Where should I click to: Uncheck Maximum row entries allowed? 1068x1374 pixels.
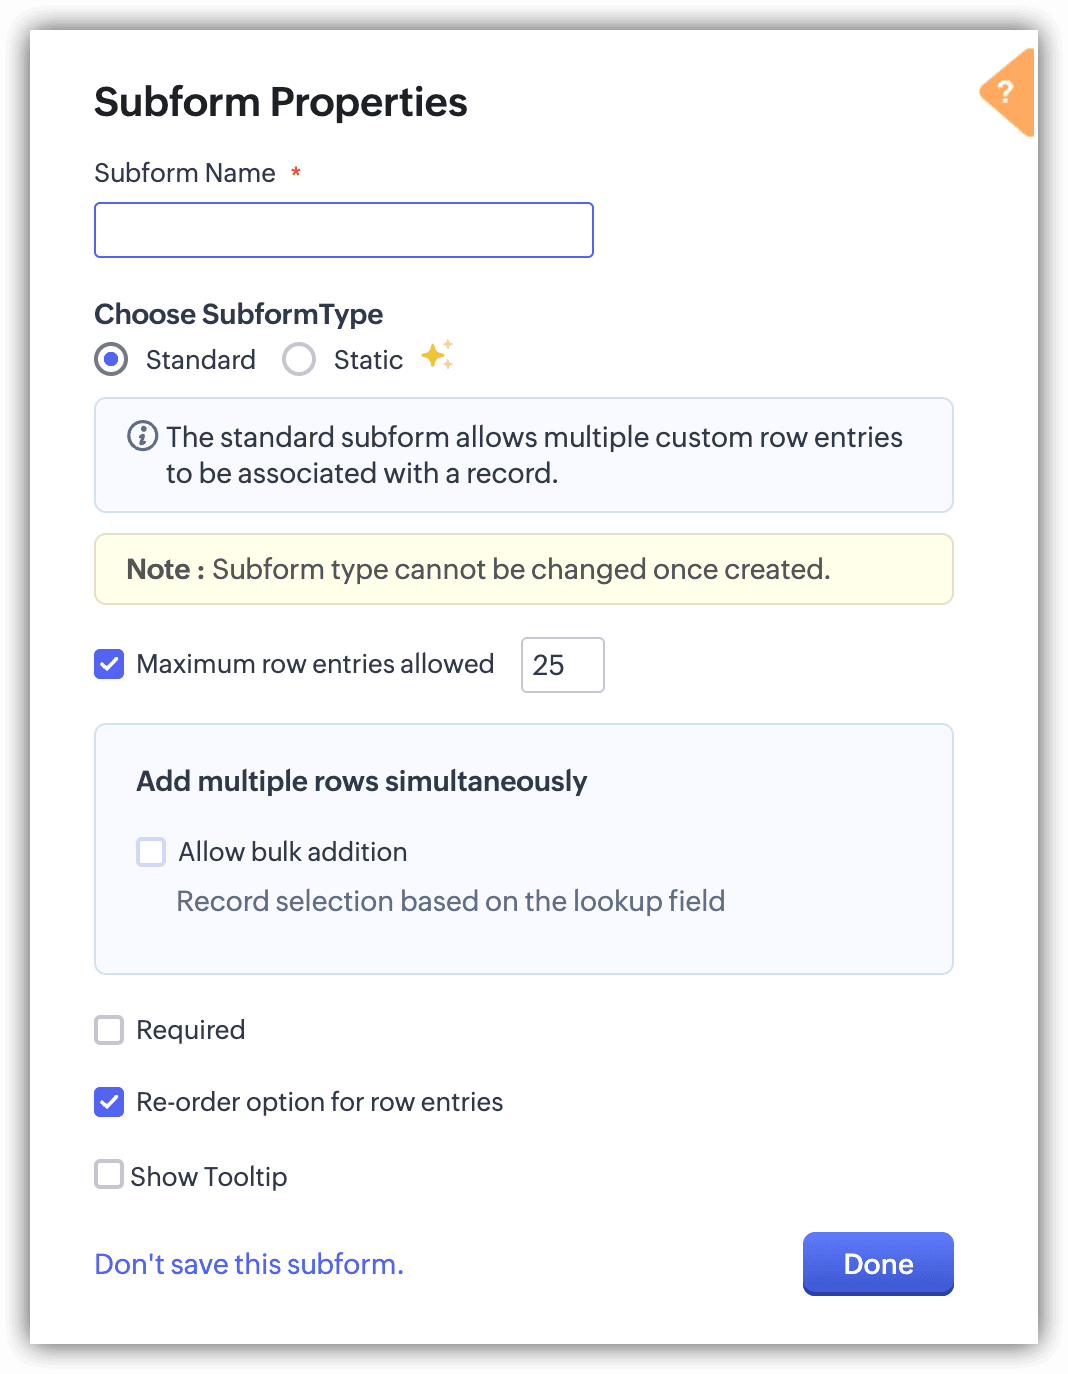pyautogui.click(x=109, y=664)
